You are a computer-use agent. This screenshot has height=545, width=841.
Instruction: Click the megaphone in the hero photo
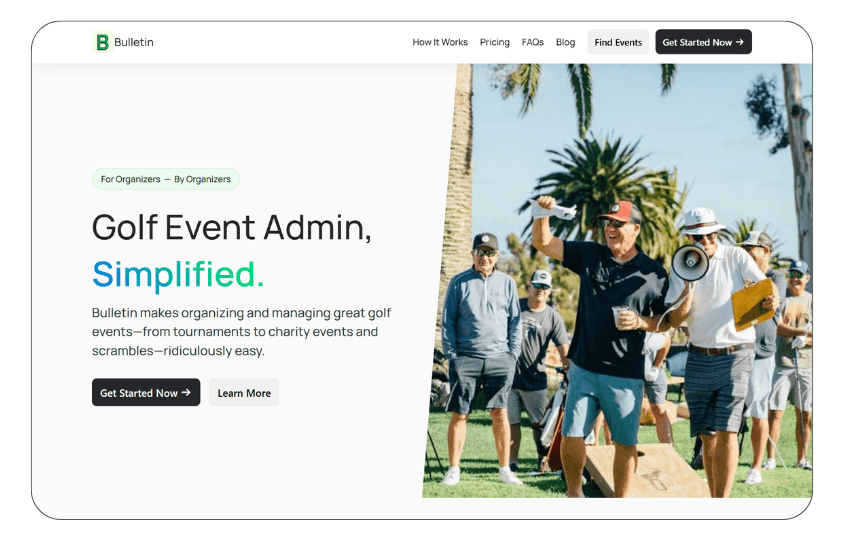(691, 262)
